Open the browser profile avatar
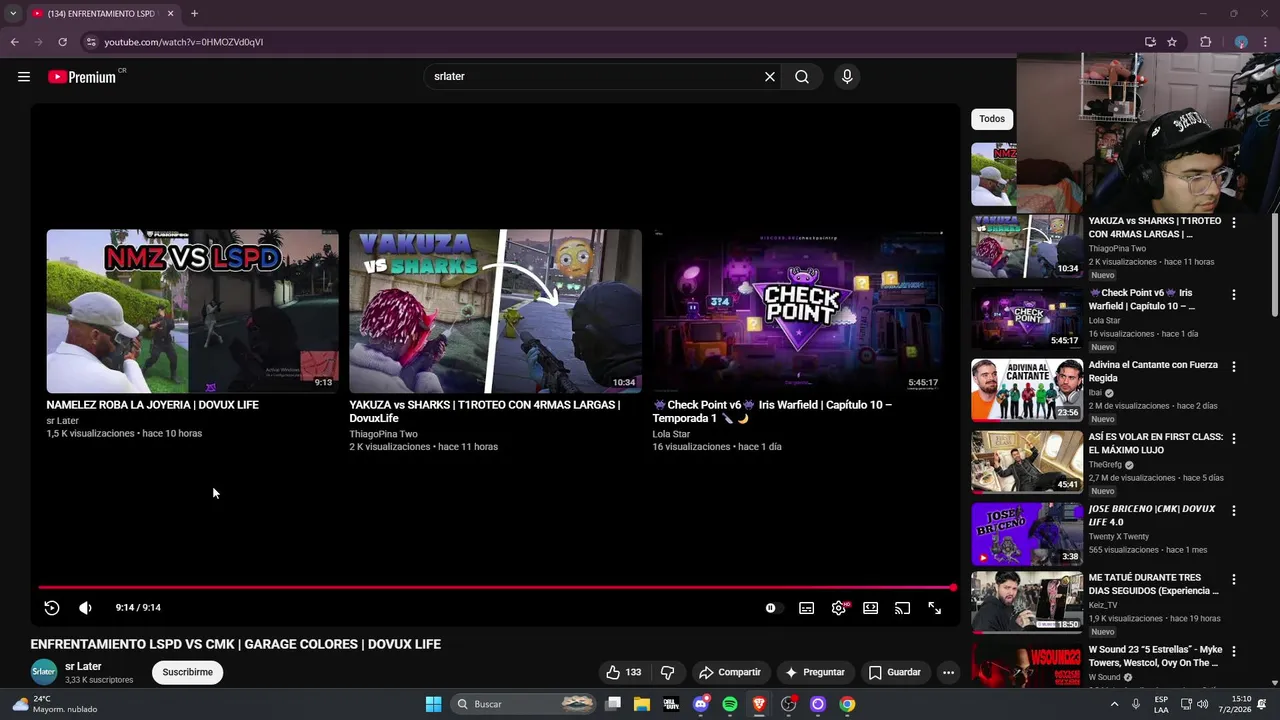Image resolution: width=1280 pixels, height=720 pixels. tap(1241, 42)
